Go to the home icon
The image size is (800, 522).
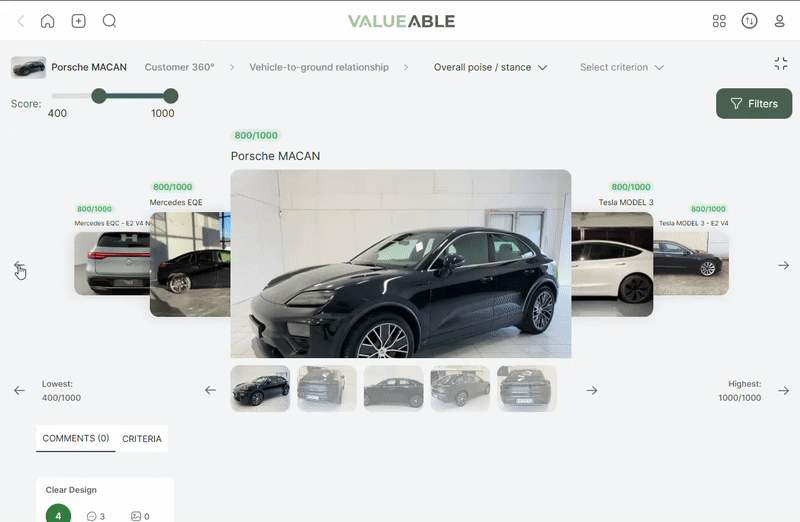47,21
